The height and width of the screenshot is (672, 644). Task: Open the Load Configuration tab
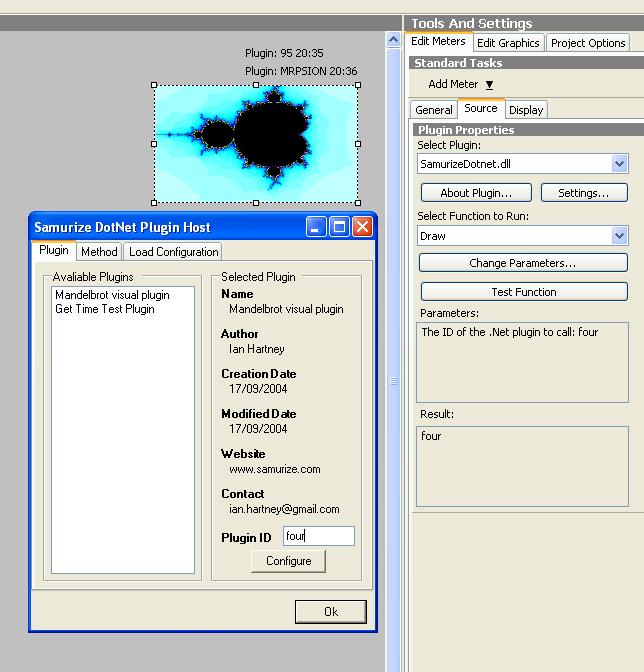pos(174,252)
